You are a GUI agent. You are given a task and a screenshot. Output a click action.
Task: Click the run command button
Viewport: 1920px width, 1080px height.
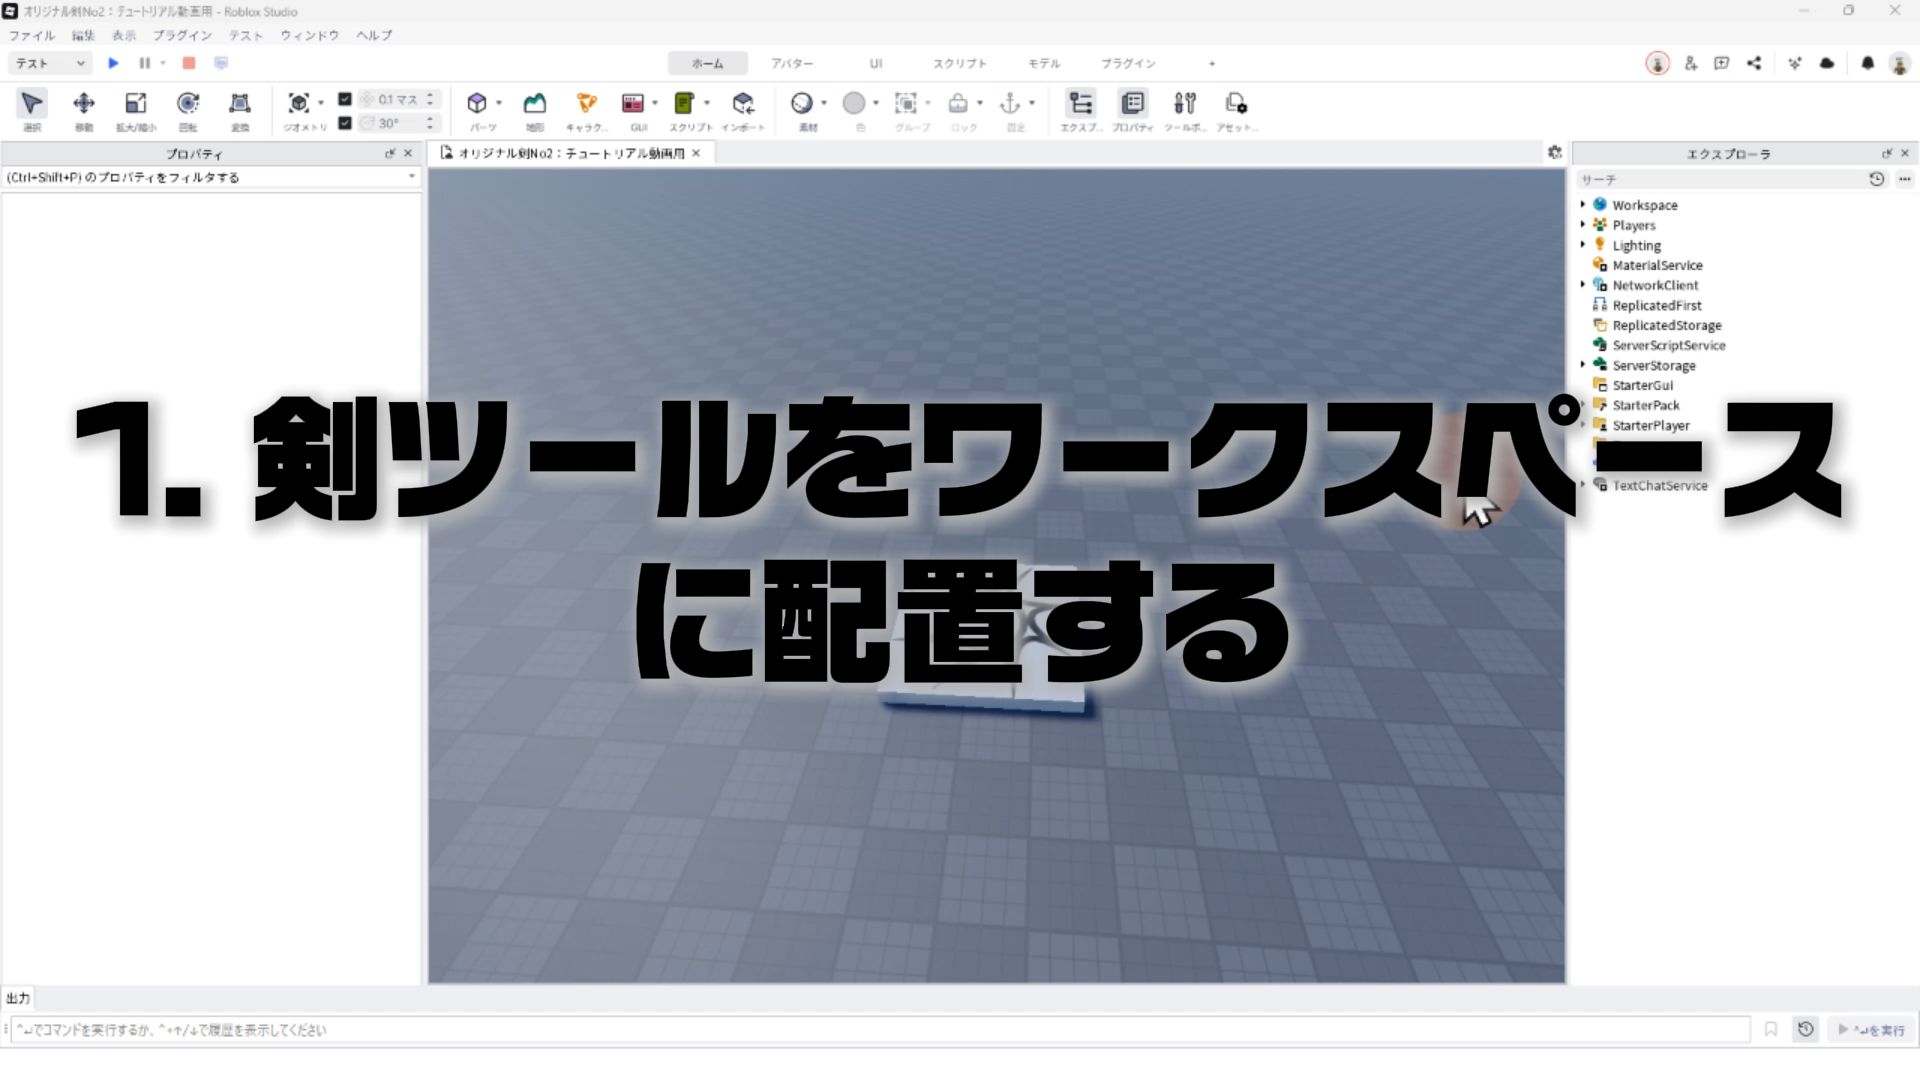point(1872,1029)
